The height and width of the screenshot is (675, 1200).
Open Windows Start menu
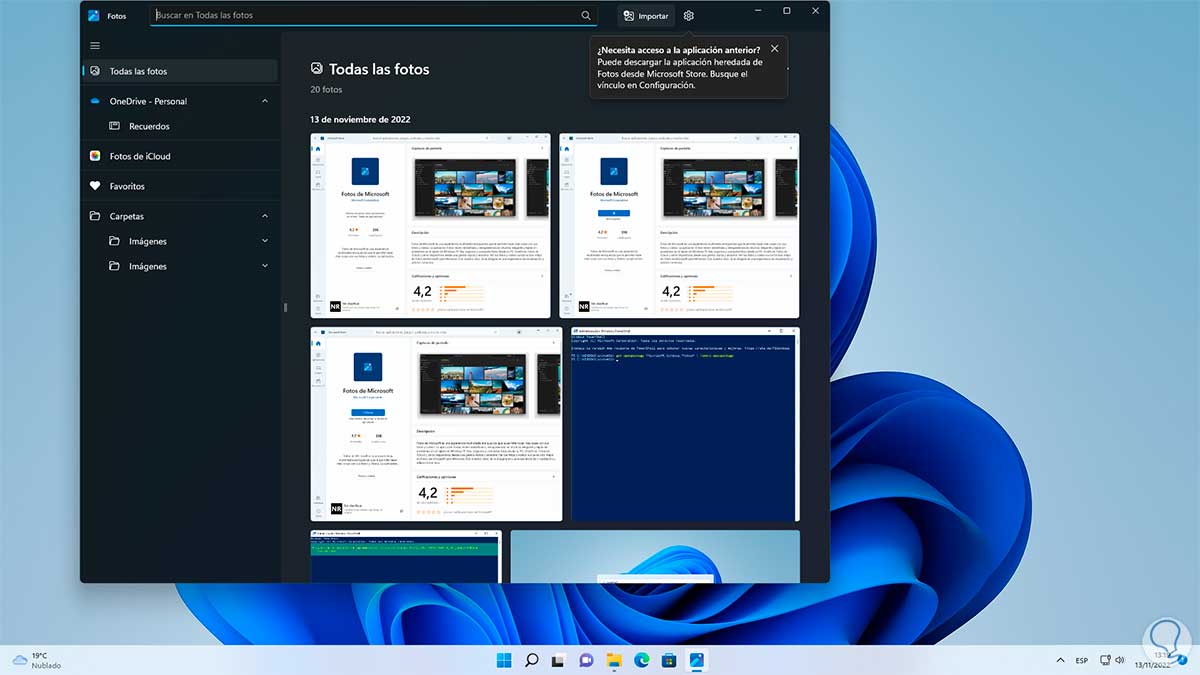[504, 660]
